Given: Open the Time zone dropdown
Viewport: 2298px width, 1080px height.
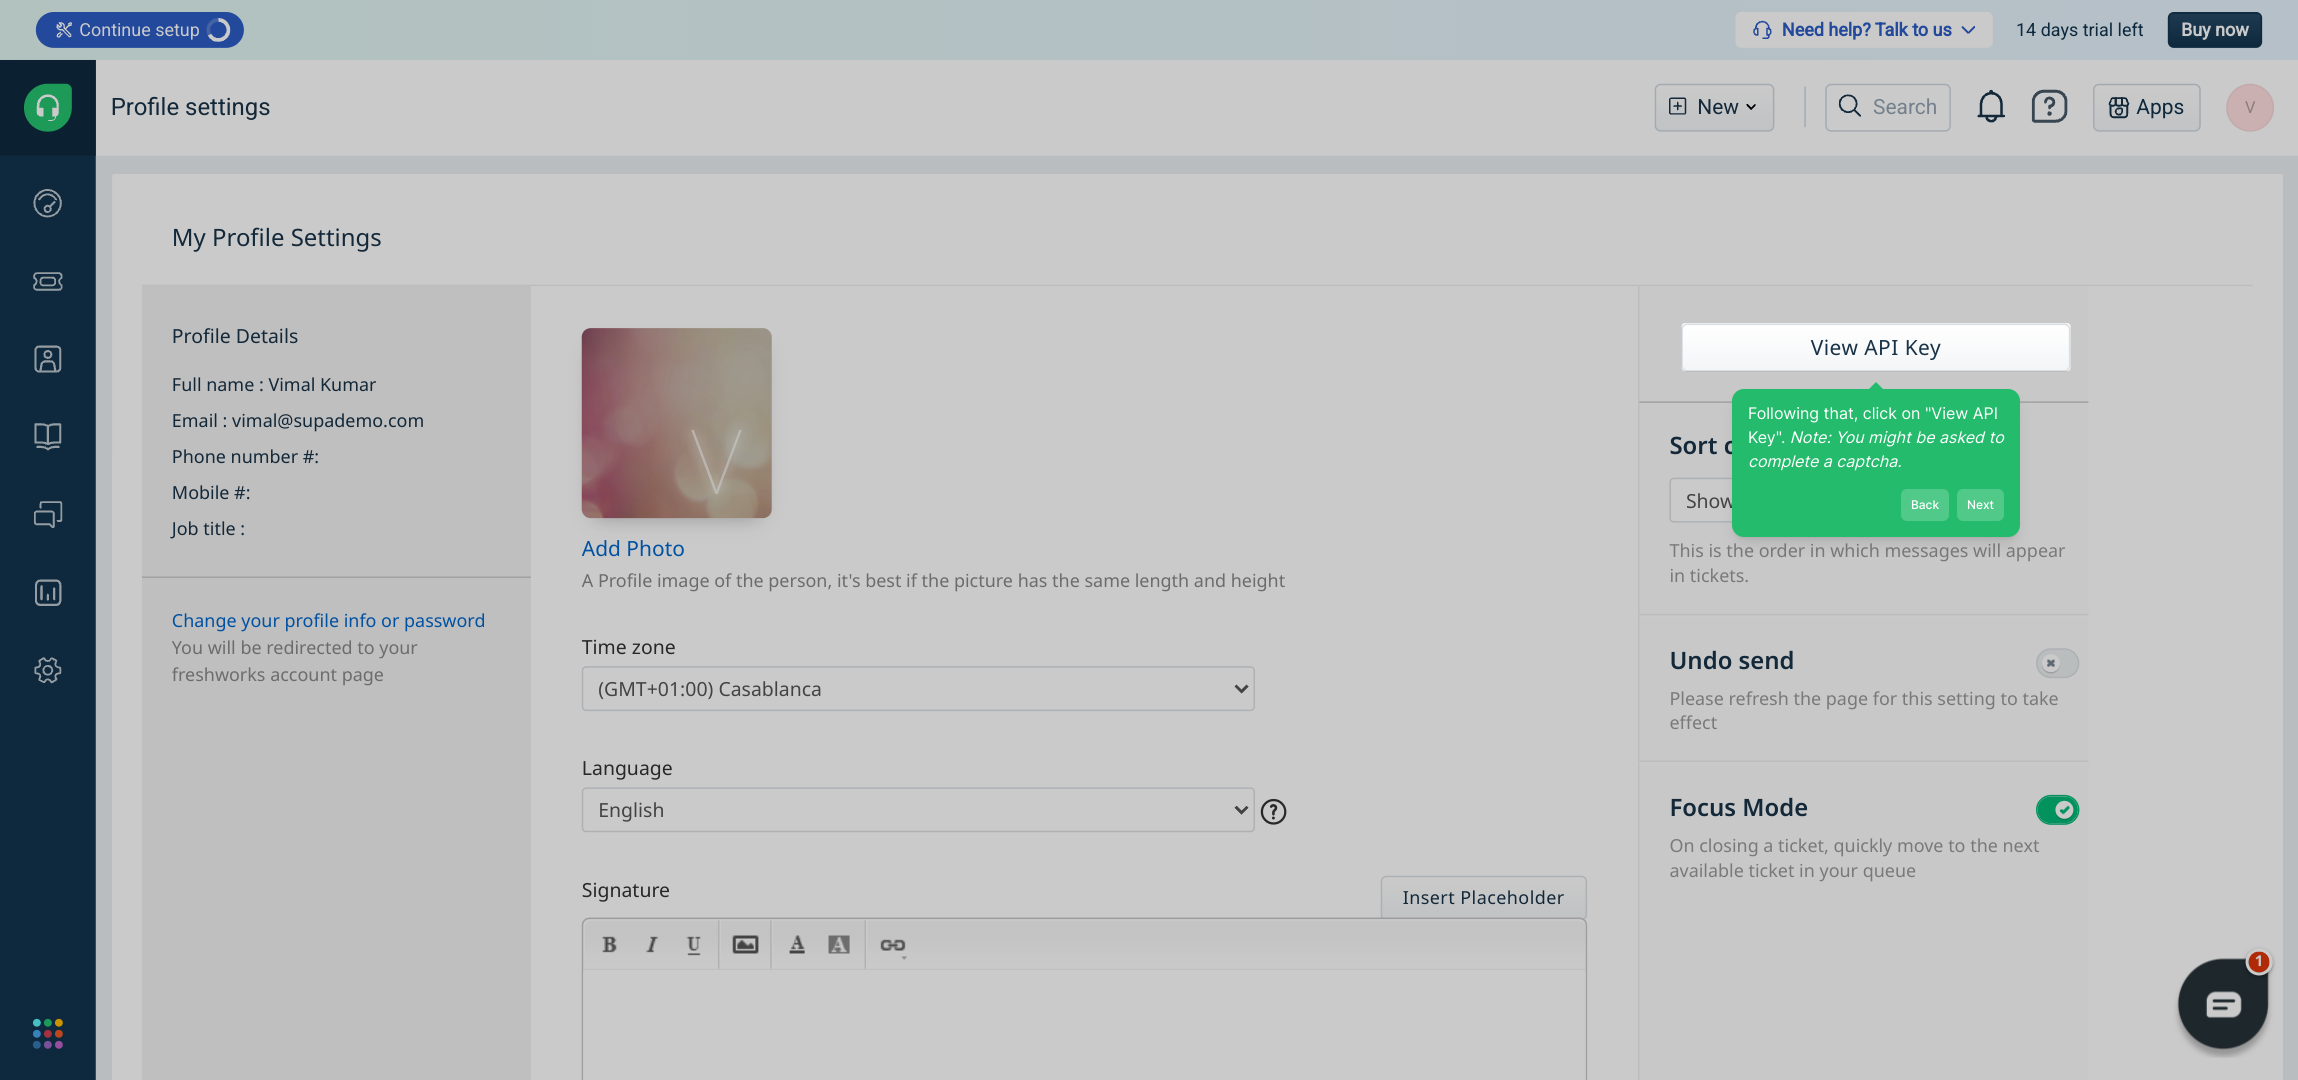Looking at the screenshot, I should (917, 689).
